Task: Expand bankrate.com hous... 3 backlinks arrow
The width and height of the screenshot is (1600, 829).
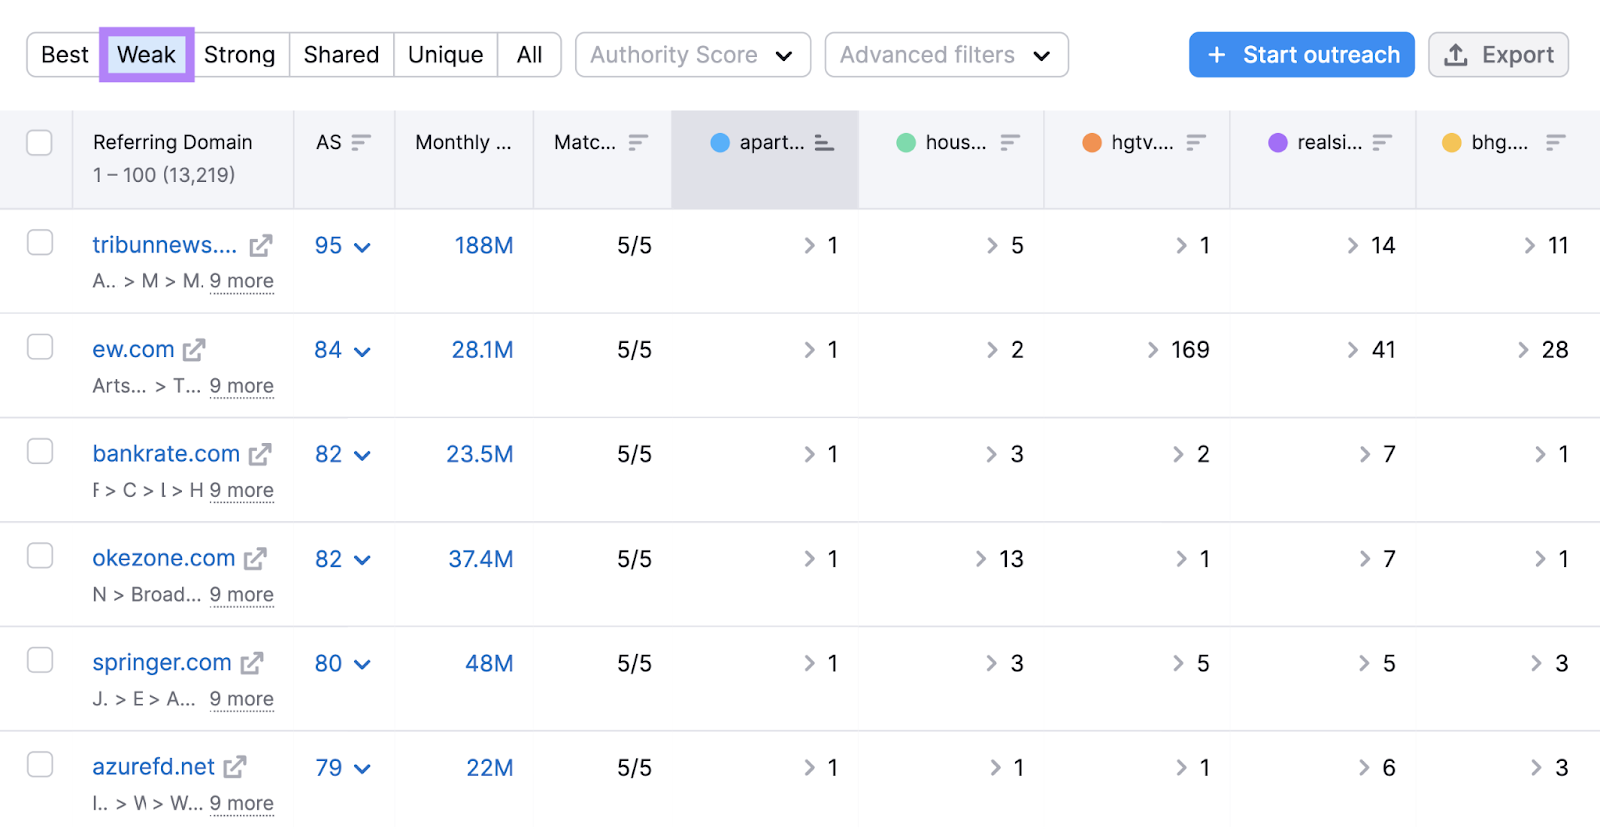Action: click(x=992, y=454)
